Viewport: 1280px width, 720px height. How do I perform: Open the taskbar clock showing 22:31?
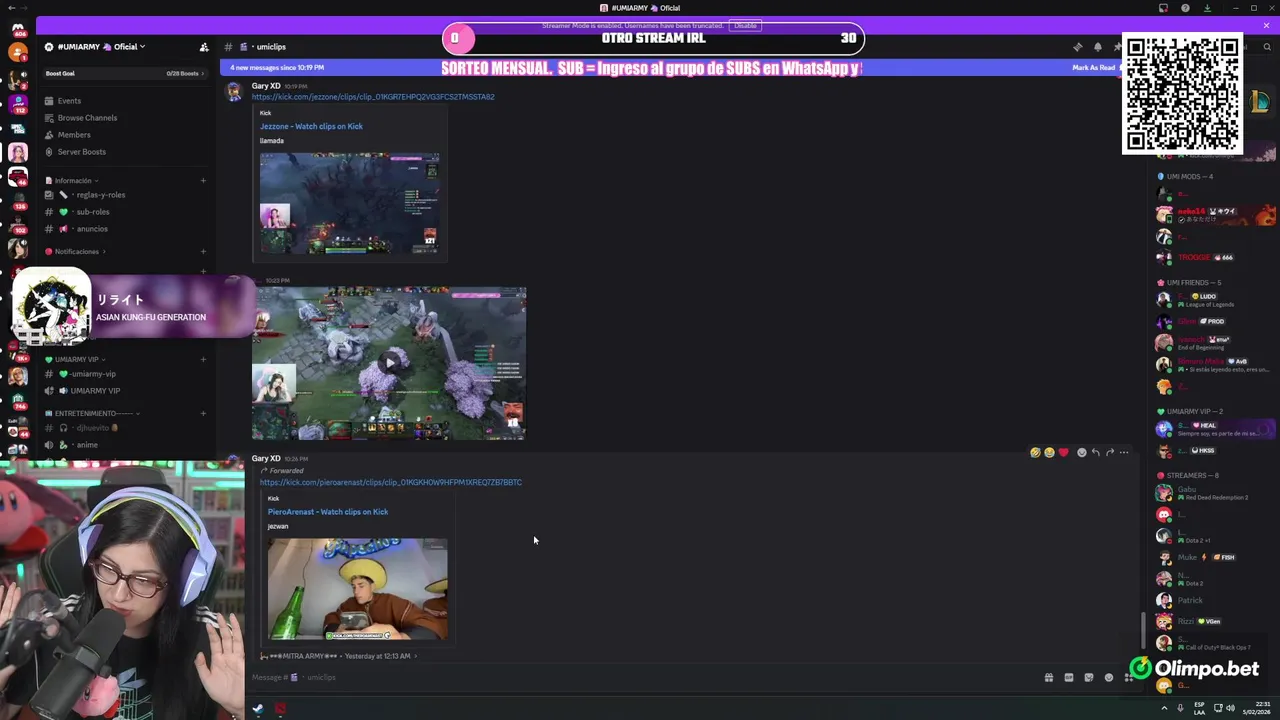(1257, 709)
